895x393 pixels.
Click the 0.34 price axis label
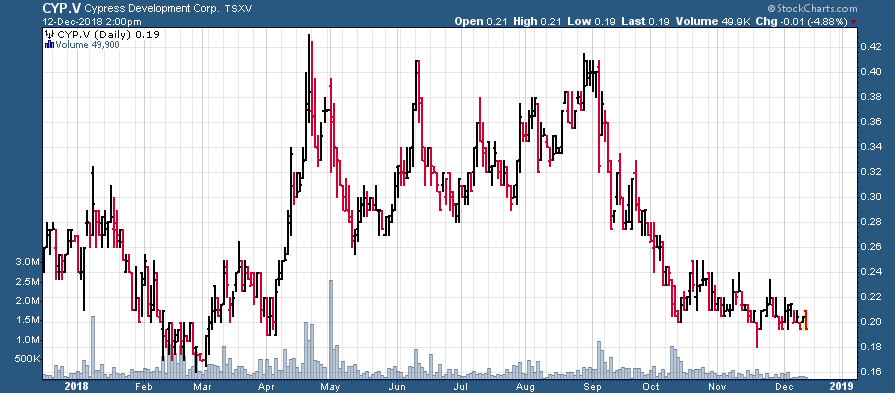(870, 147)
